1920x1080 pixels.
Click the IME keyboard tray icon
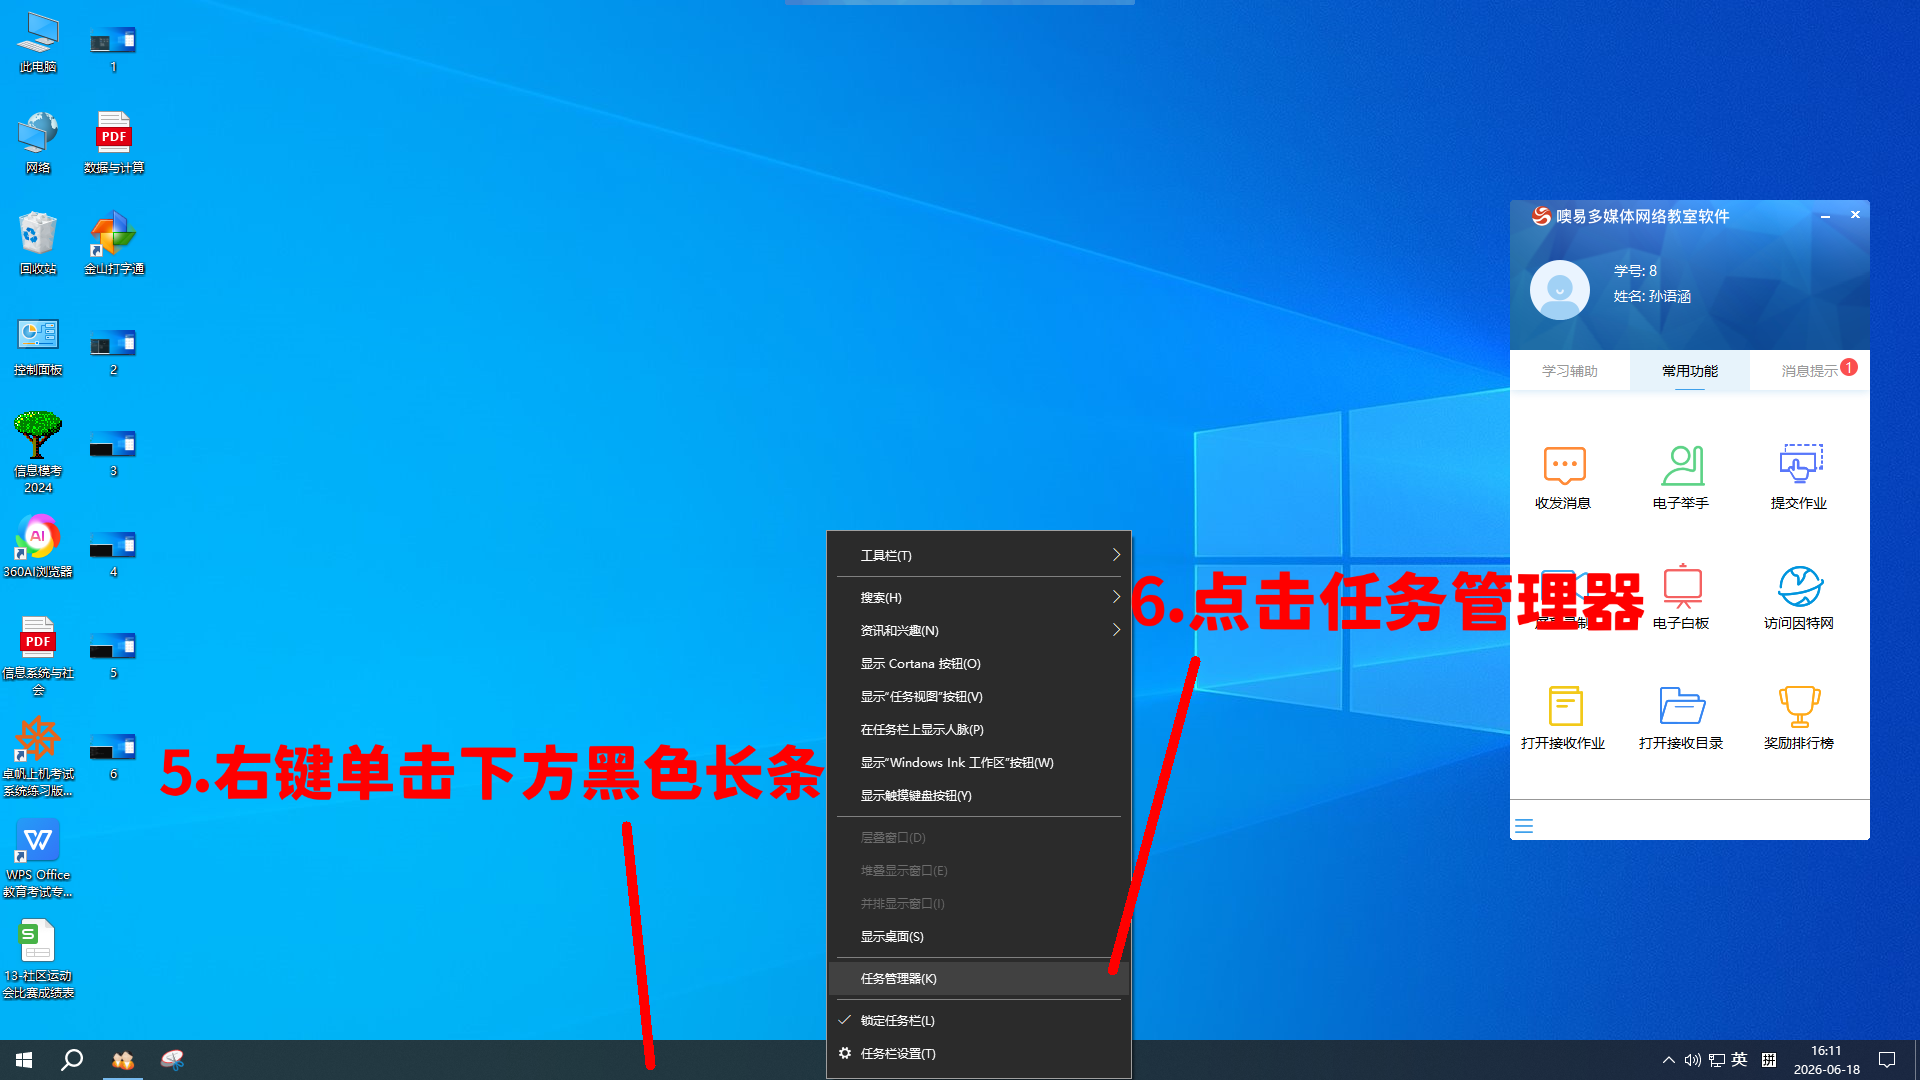(1769, 1060)
